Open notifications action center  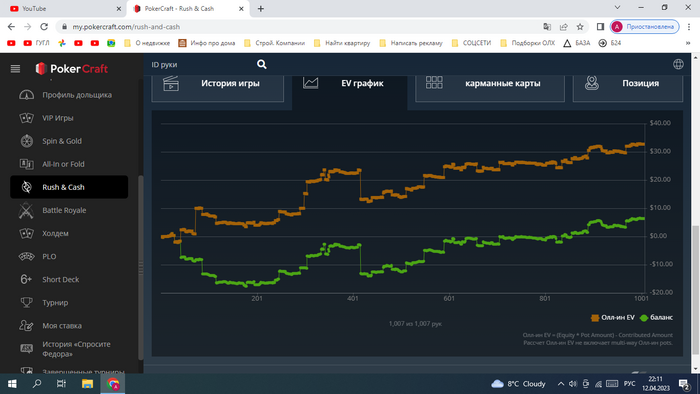pyautogui.click(x=684, y=384)
